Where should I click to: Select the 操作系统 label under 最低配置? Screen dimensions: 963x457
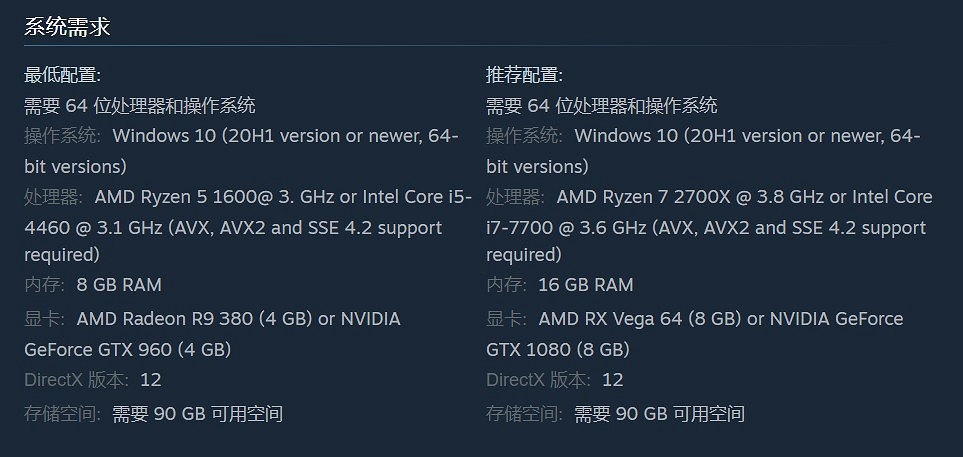[62, 136]
